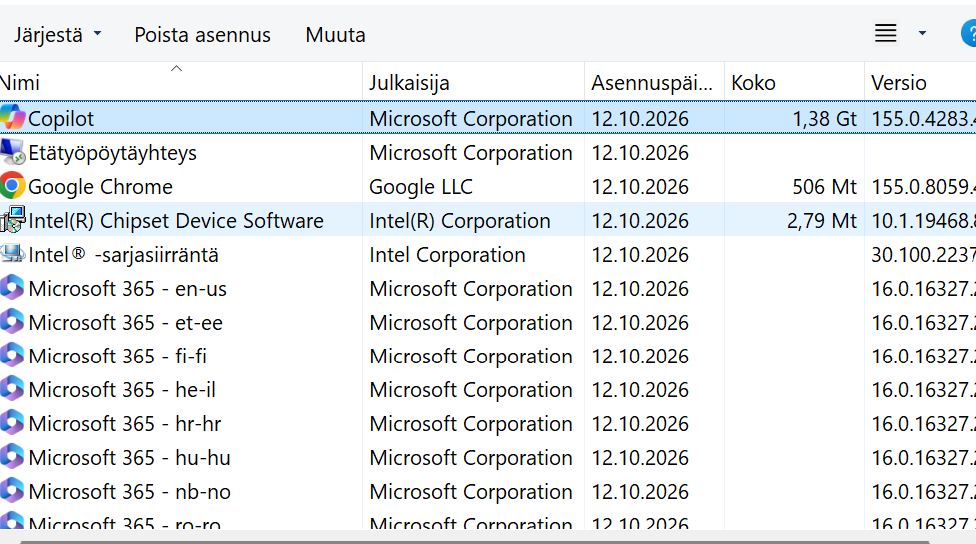Click the Google Chrome icon
The width and height of the screenshot is (976, 544).
12,186
